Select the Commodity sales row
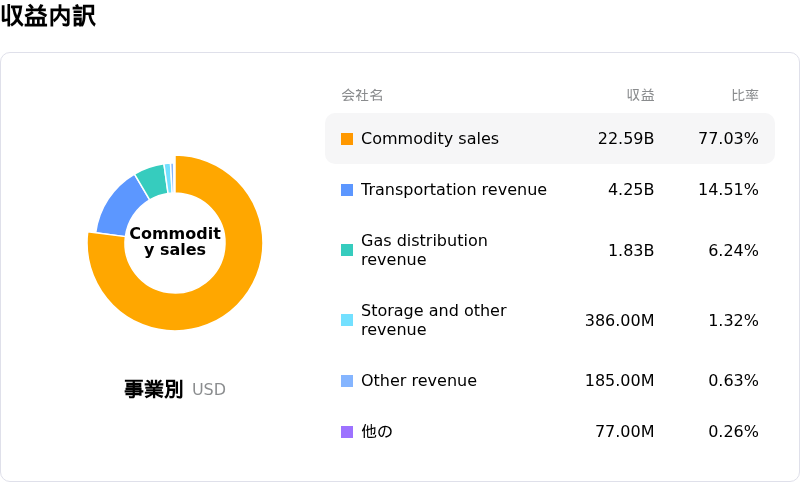Screen dimensions: 800x482 pos(550,139)
